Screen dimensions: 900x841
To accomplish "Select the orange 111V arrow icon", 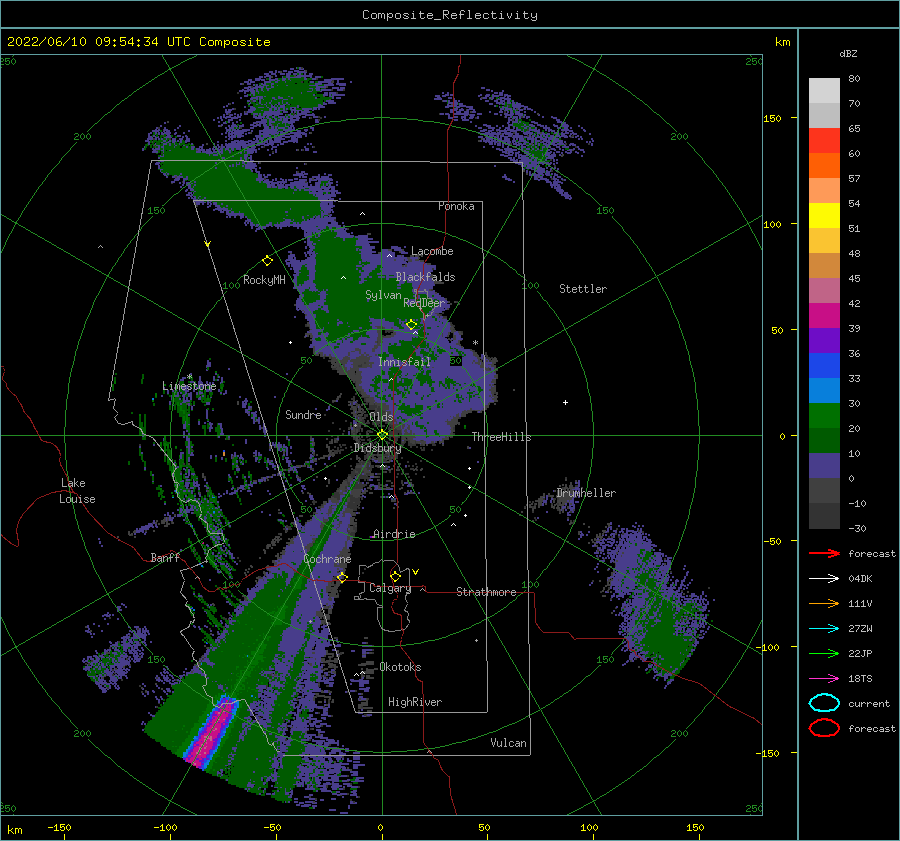I will [824, 603].
